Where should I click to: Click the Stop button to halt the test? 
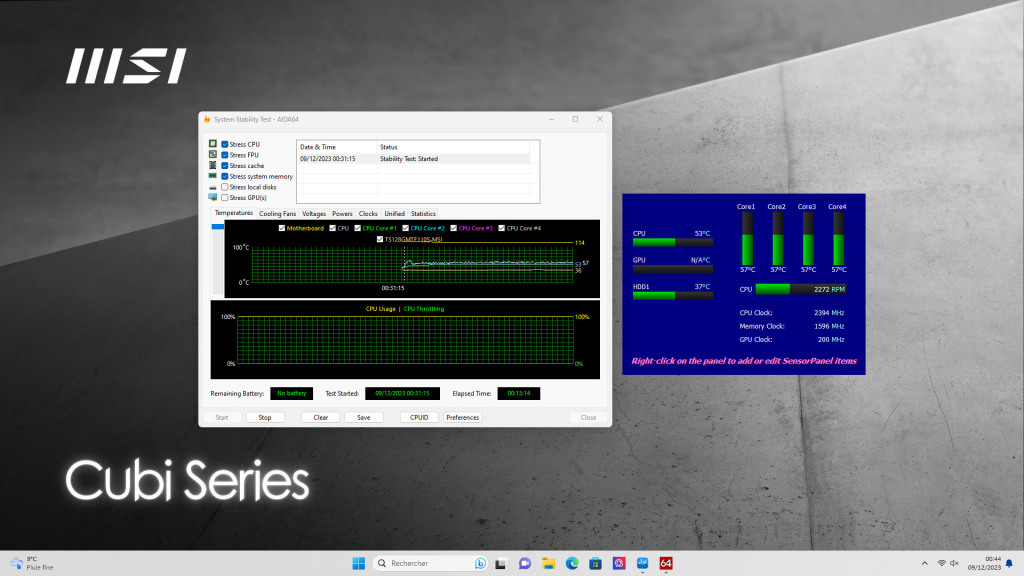point(264,417)
